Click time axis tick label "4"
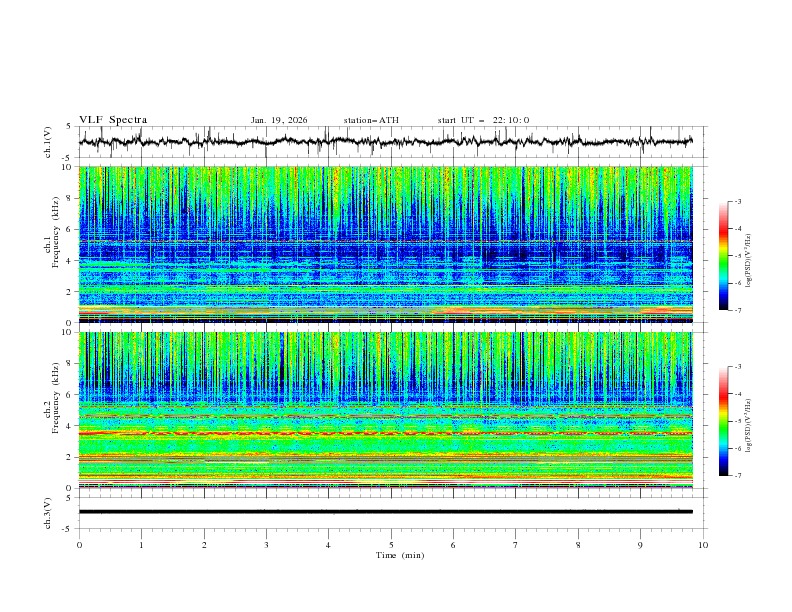 coord(328,545)
